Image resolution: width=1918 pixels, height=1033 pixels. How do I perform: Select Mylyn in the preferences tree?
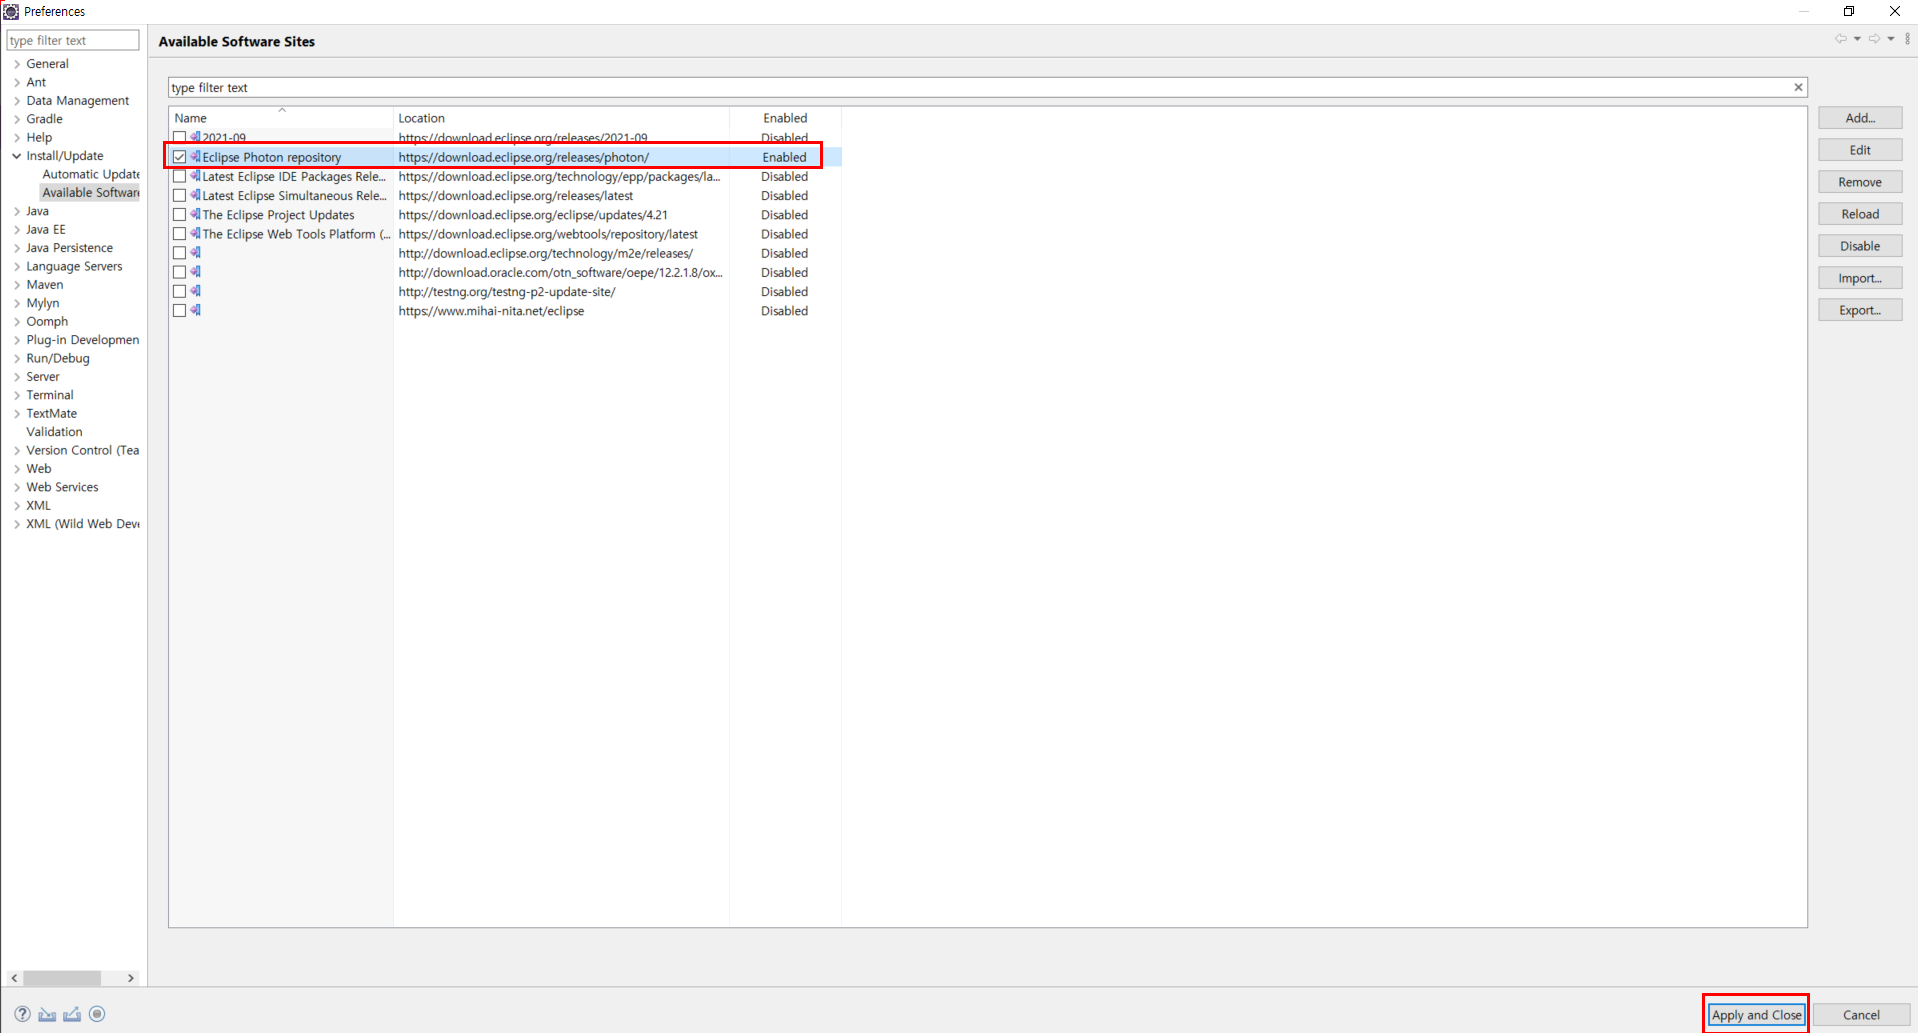[x=42, y=303]
